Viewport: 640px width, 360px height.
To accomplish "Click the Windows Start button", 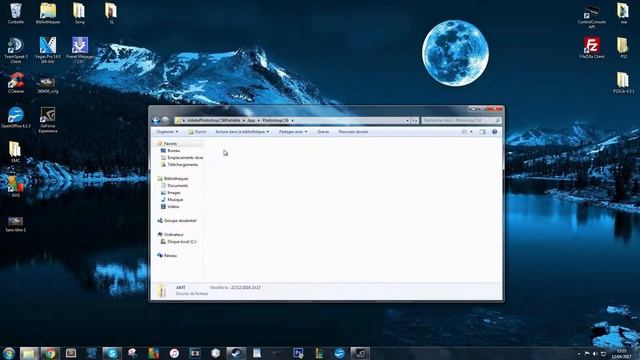I will [x=9, y=353].
